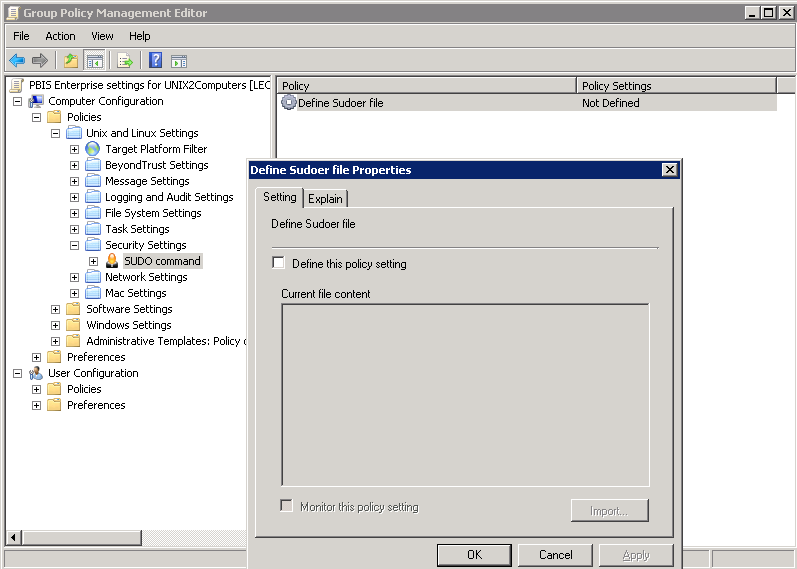Toggle the Monitor this policy setting checkbox
Viewport: 797px width, 569px height.
287,505
